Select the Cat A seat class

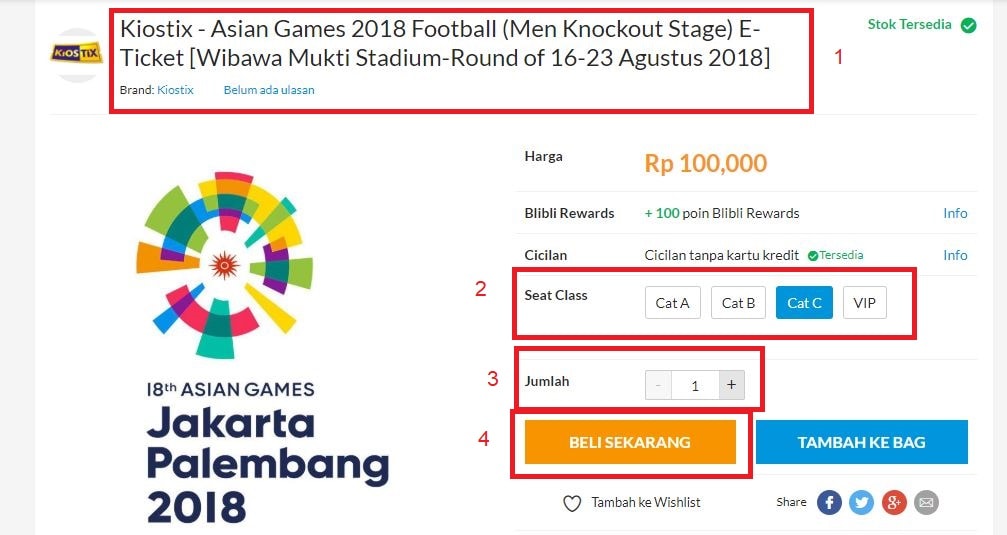(x=672, y=303)
